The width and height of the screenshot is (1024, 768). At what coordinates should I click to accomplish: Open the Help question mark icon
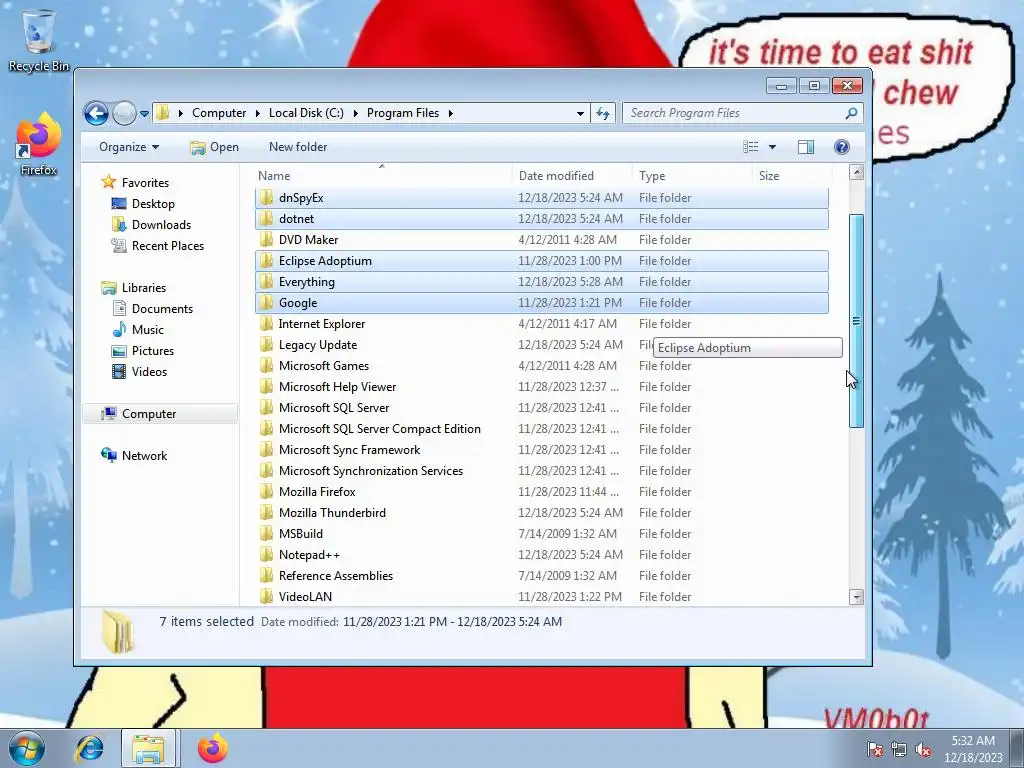click(x=842, y=147)
